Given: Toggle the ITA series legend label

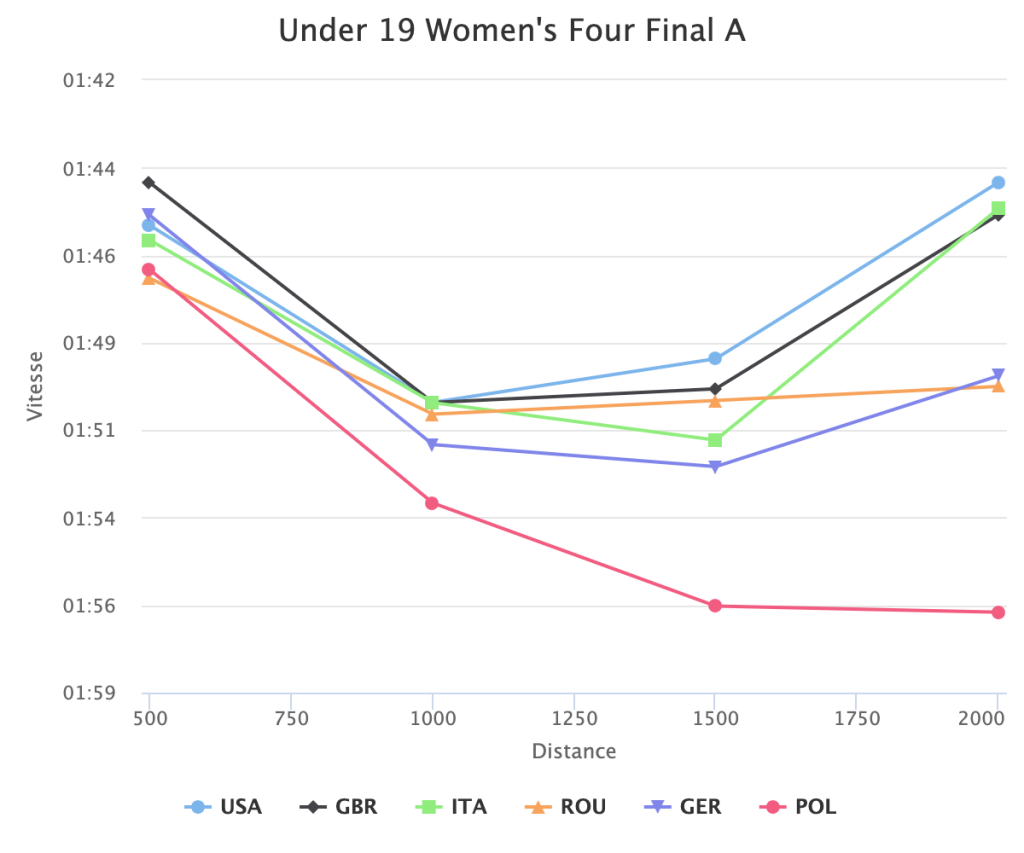Looking at the screenshot, I should coord(468,807).
